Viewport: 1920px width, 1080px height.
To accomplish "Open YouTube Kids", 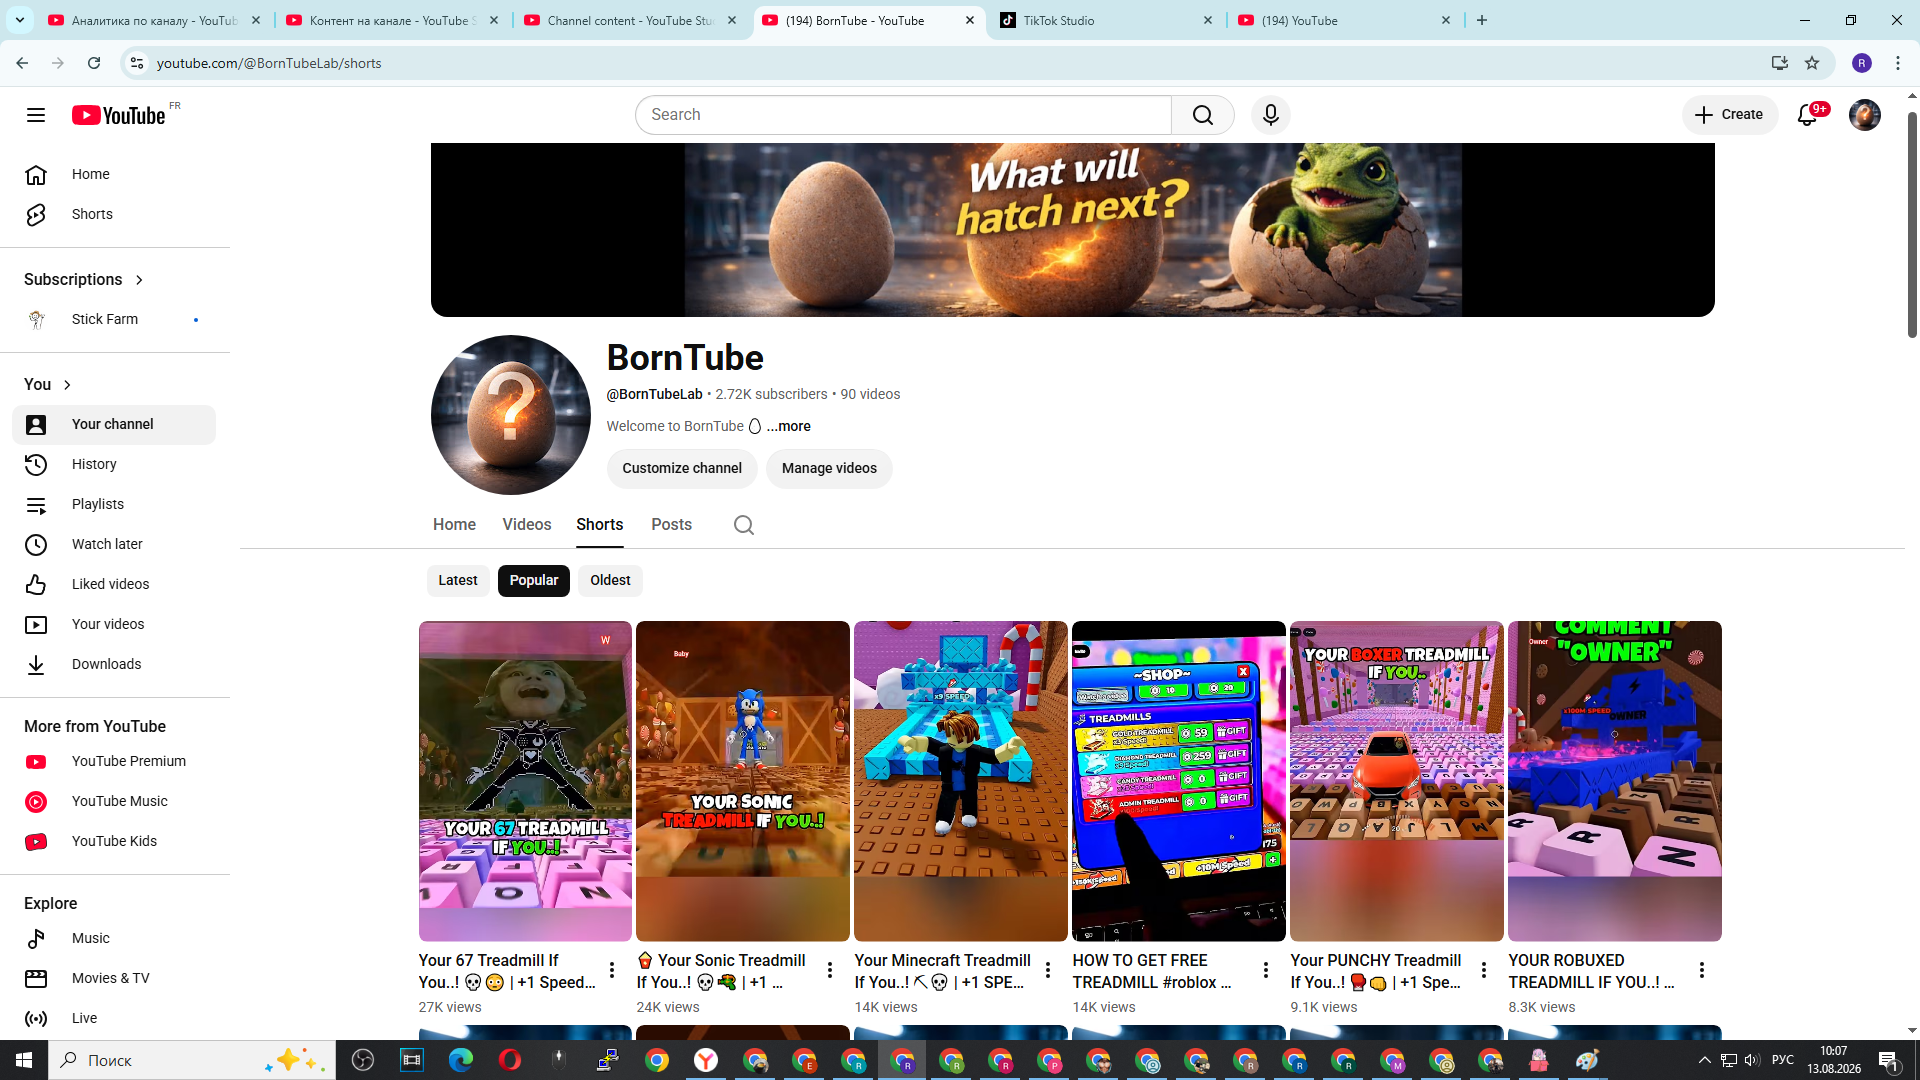I will point(114,841).
